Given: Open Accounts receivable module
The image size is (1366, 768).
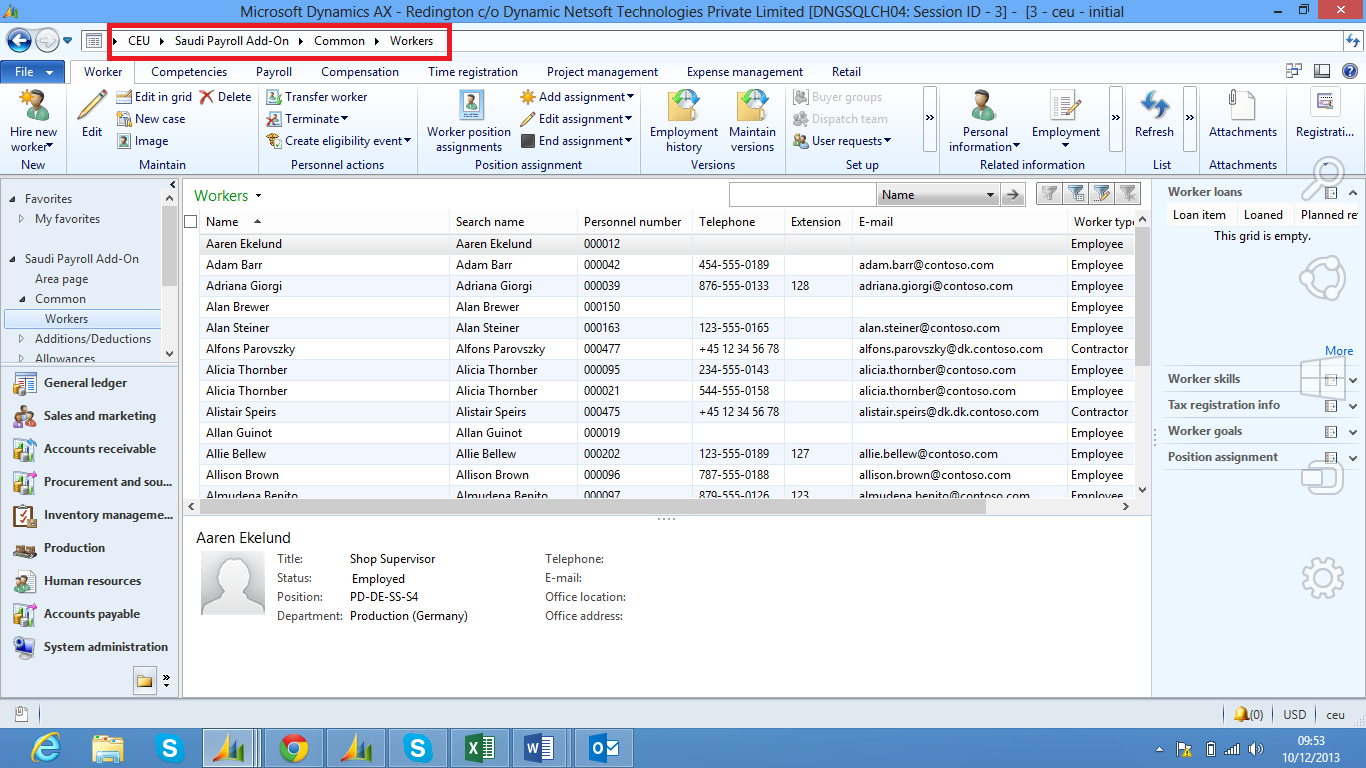Looking at the screenshot, I should [x=87, y=449].
